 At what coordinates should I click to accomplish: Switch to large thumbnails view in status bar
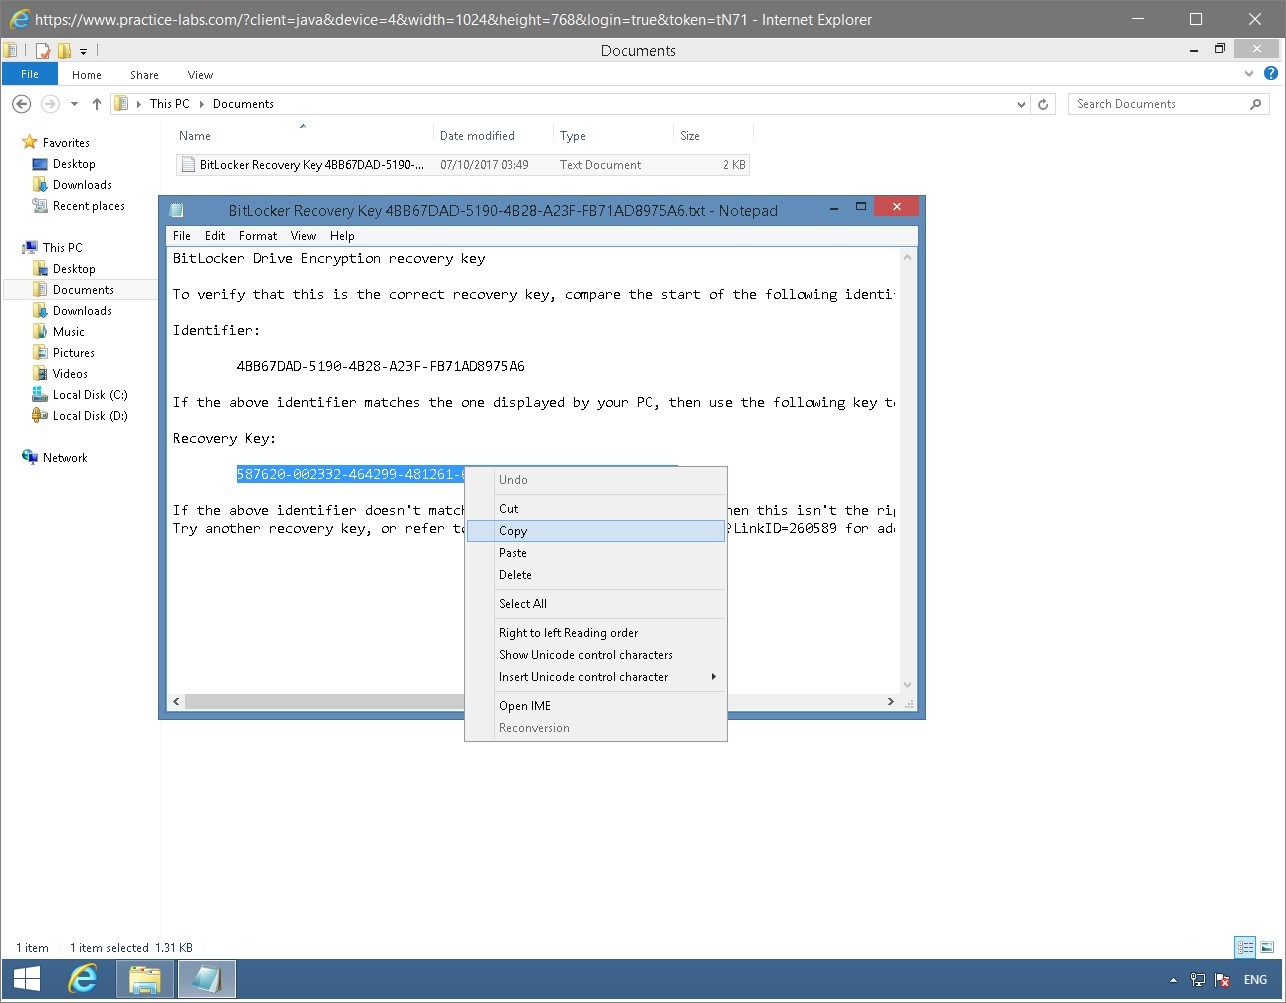[x=1268, y=947]
